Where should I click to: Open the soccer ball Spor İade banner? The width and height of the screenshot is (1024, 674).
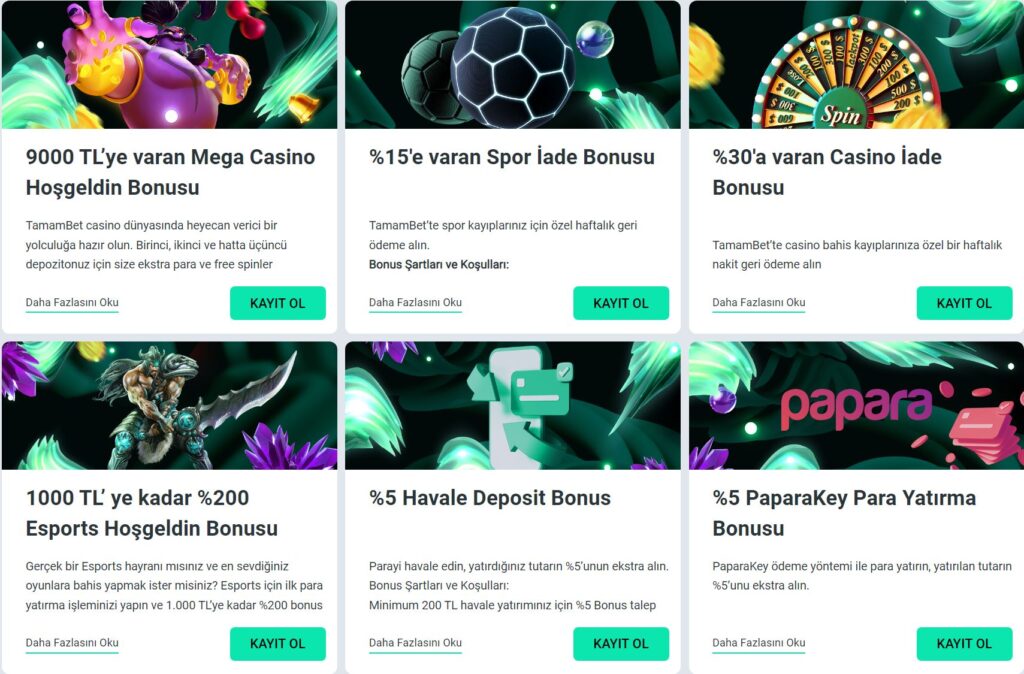point(513,64)
